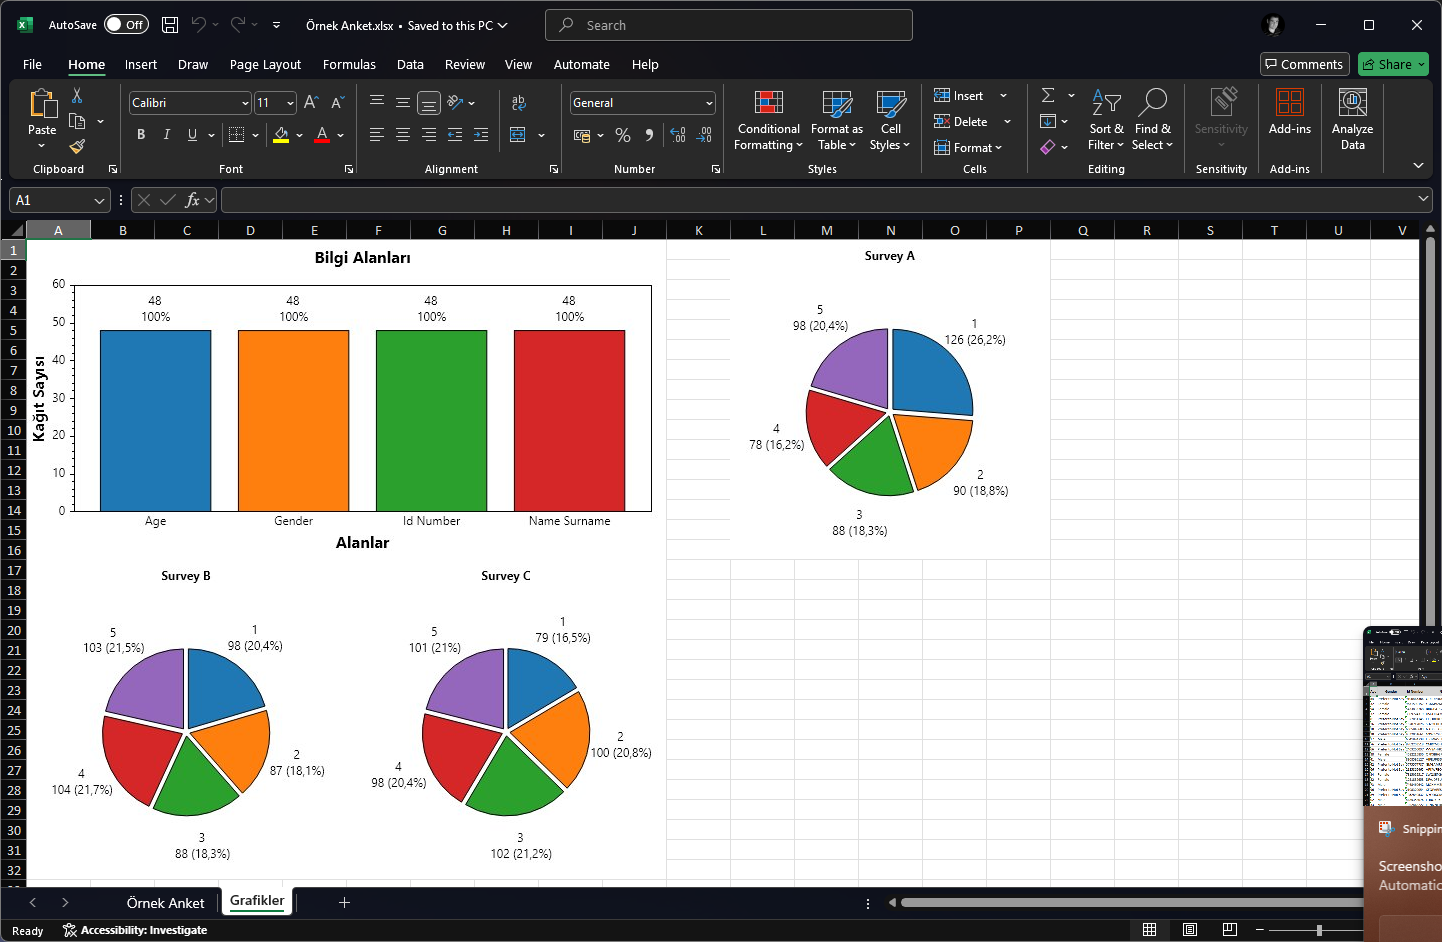Expand the Number Format dropdown showing General
The width and height of the screenshot is (1442, 942).
(707, 102)
